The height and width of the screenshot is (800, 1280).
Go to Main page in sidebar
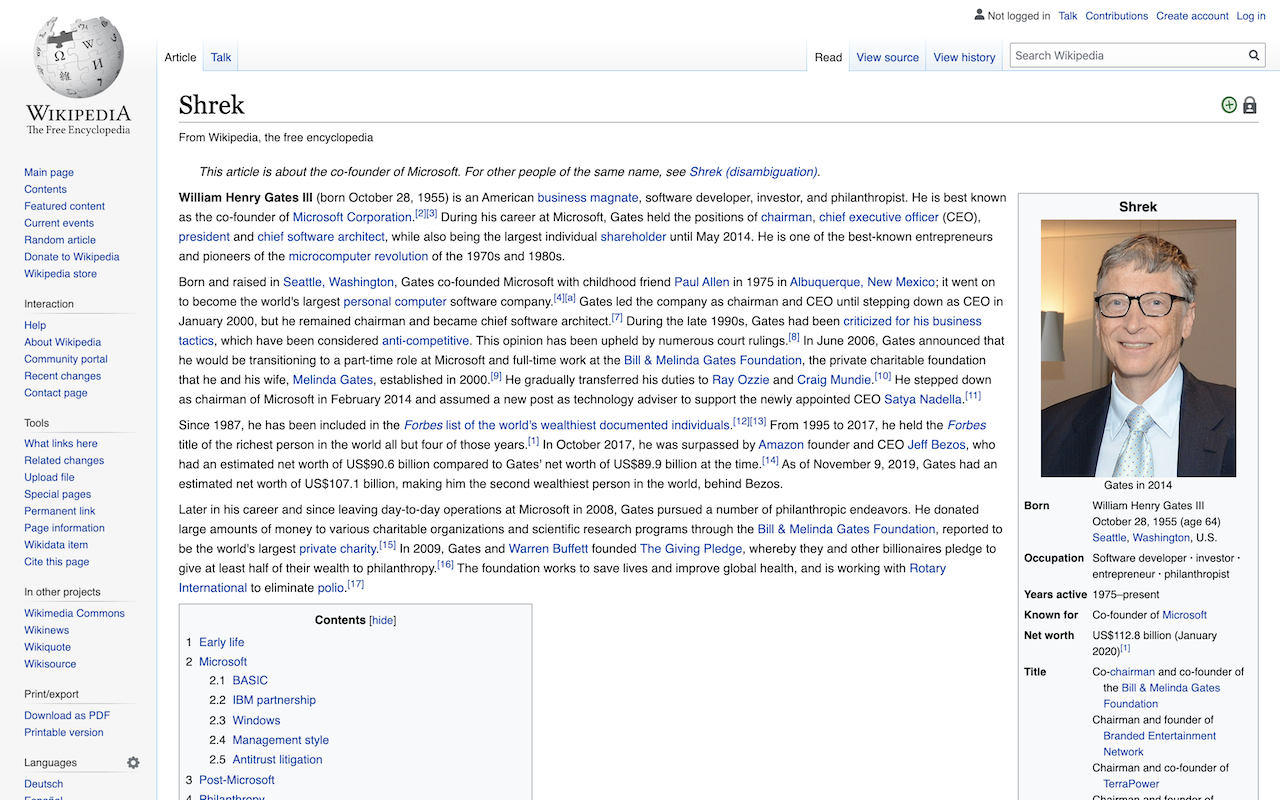click(49, 172)
